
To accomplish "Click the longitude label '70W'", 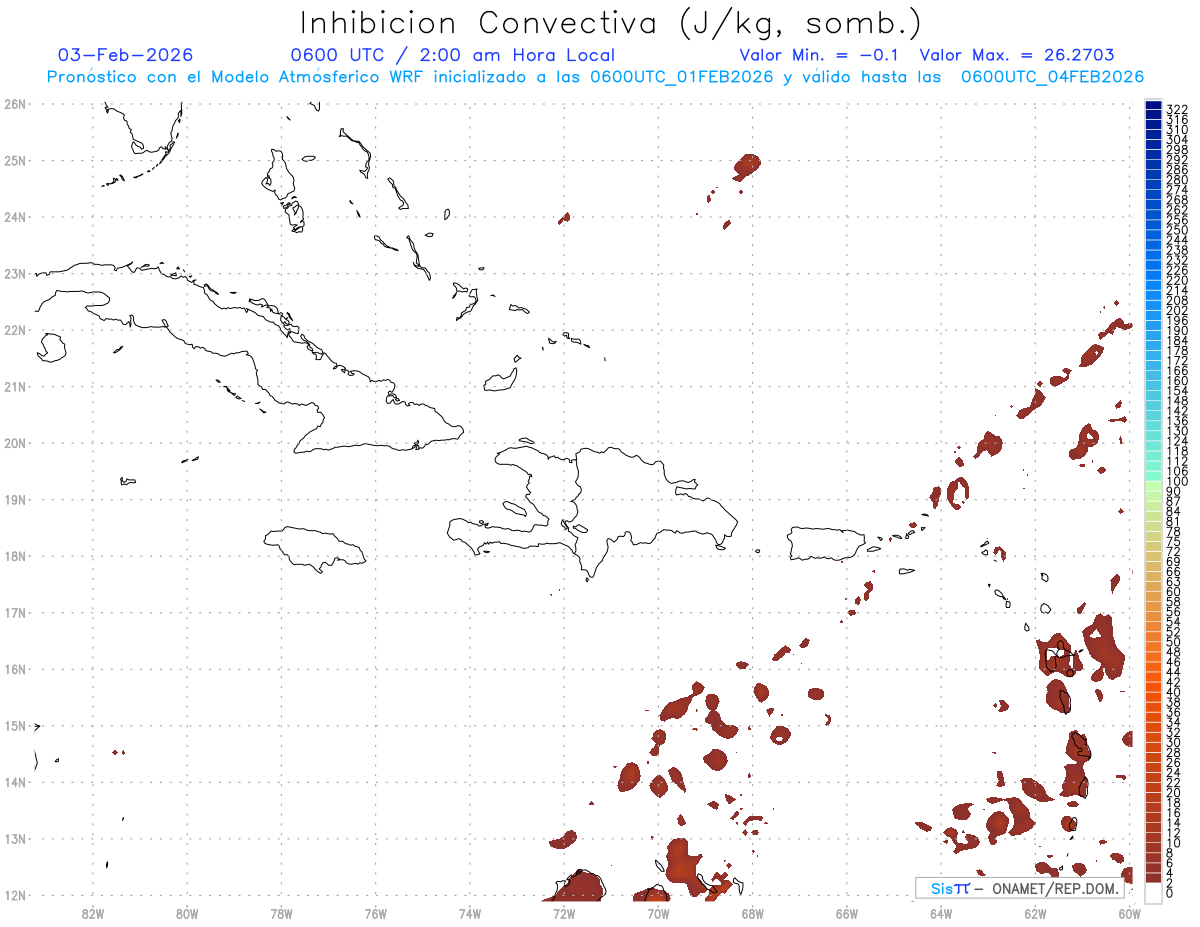I will (658, 912).
